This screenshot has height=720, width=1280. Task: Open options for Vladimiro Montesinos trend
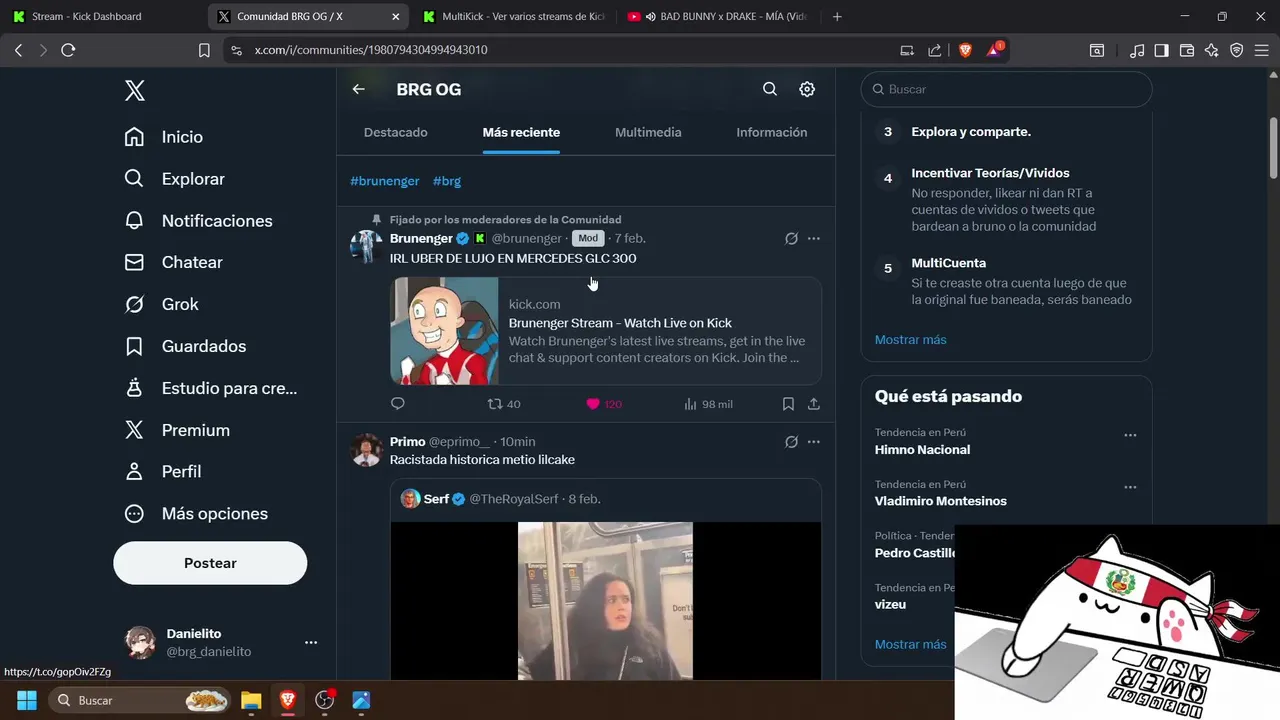[x=1130, y=487]
